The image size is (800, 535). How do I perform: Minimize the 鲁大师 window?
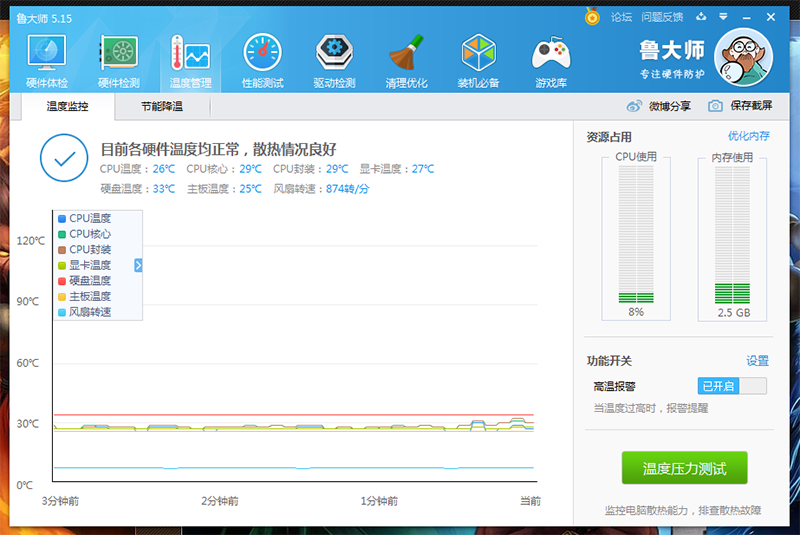(x=747, y=18)
